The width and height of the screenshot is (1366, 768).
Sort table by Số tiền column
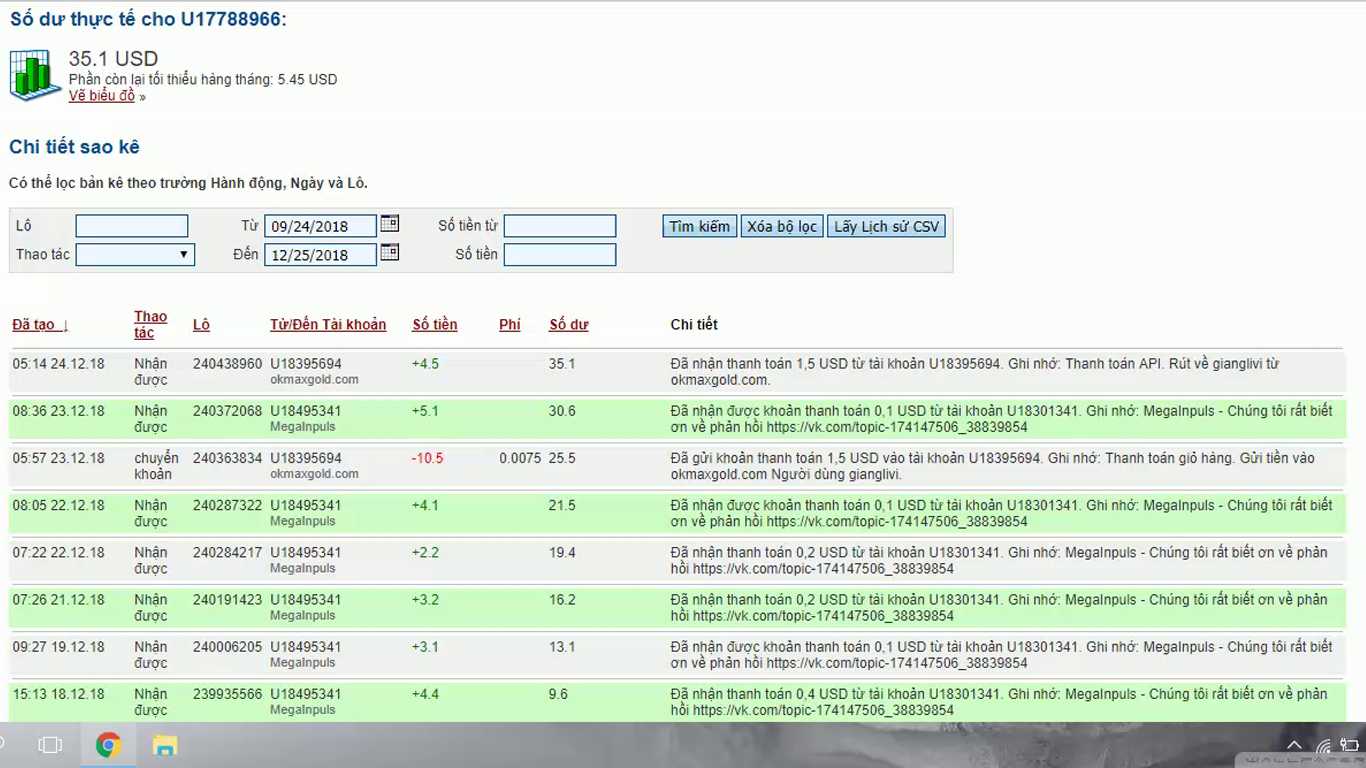[x=434, y=325]
